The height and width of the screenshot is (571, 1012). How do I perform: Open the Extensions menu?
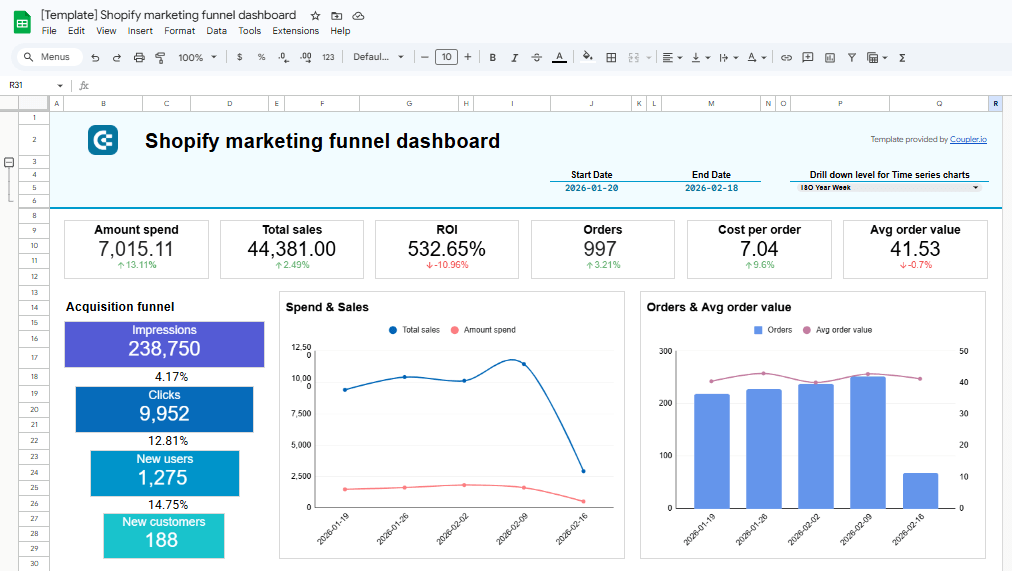pos(296,30)
